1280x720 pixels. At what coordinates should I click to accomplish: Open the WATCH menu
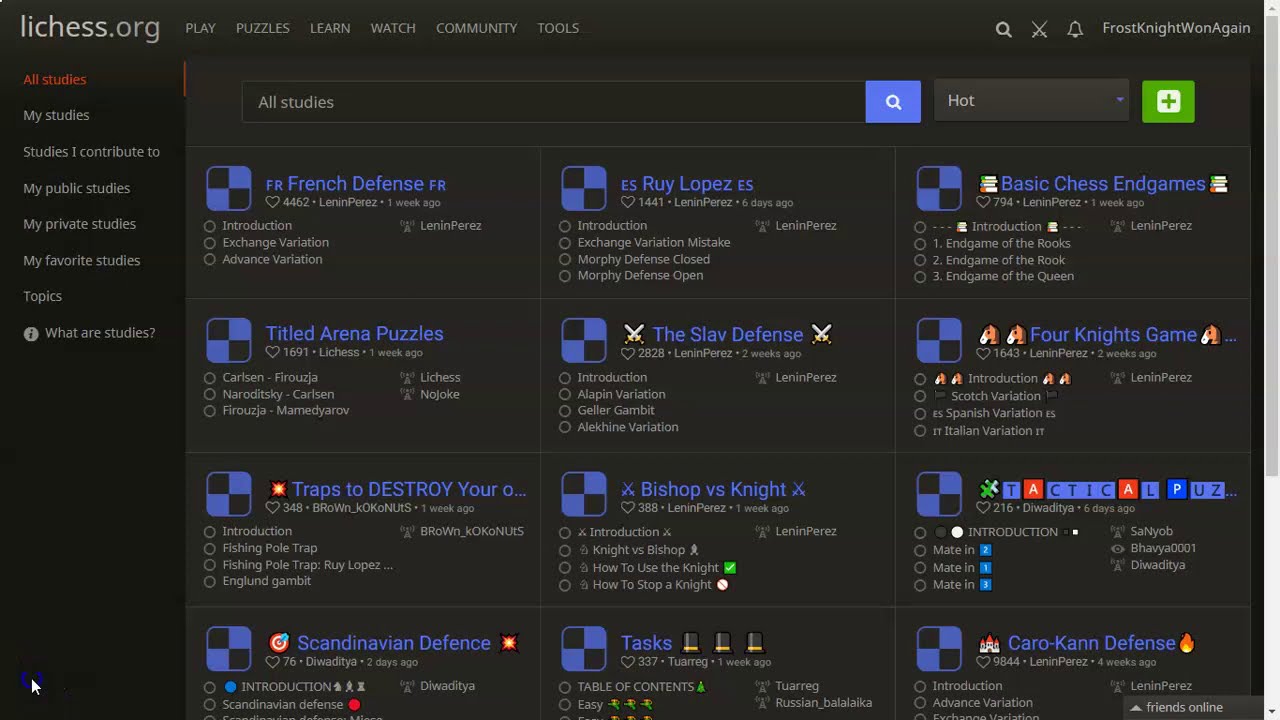[393, 28]
